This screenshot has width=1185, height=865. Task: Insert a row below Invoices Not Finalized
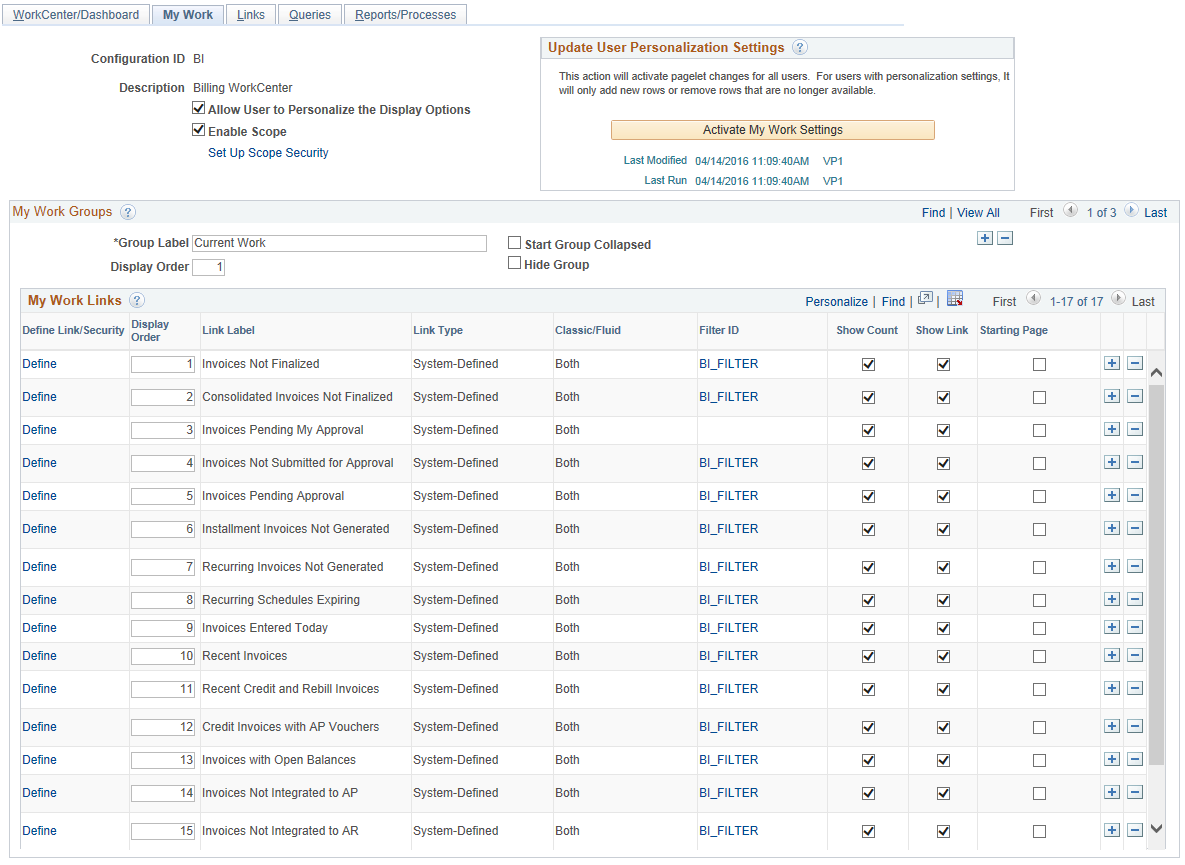click(1112, 363)
